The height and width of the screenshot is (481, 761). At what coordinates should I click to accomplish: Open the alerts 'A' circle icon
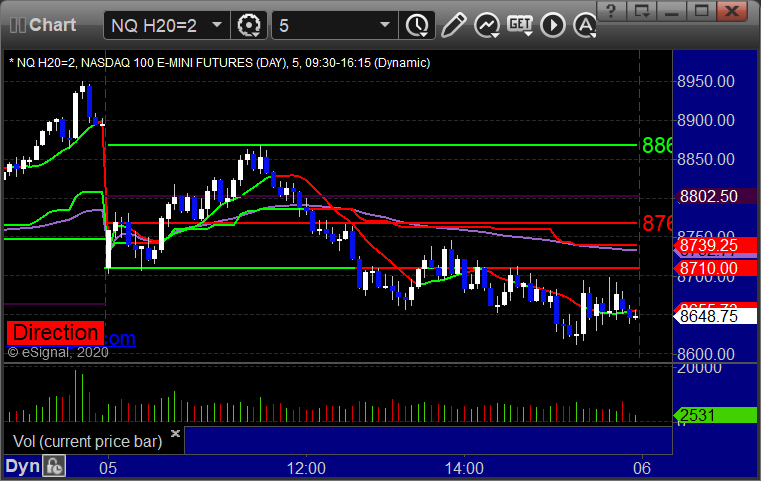tap(585, 25)
